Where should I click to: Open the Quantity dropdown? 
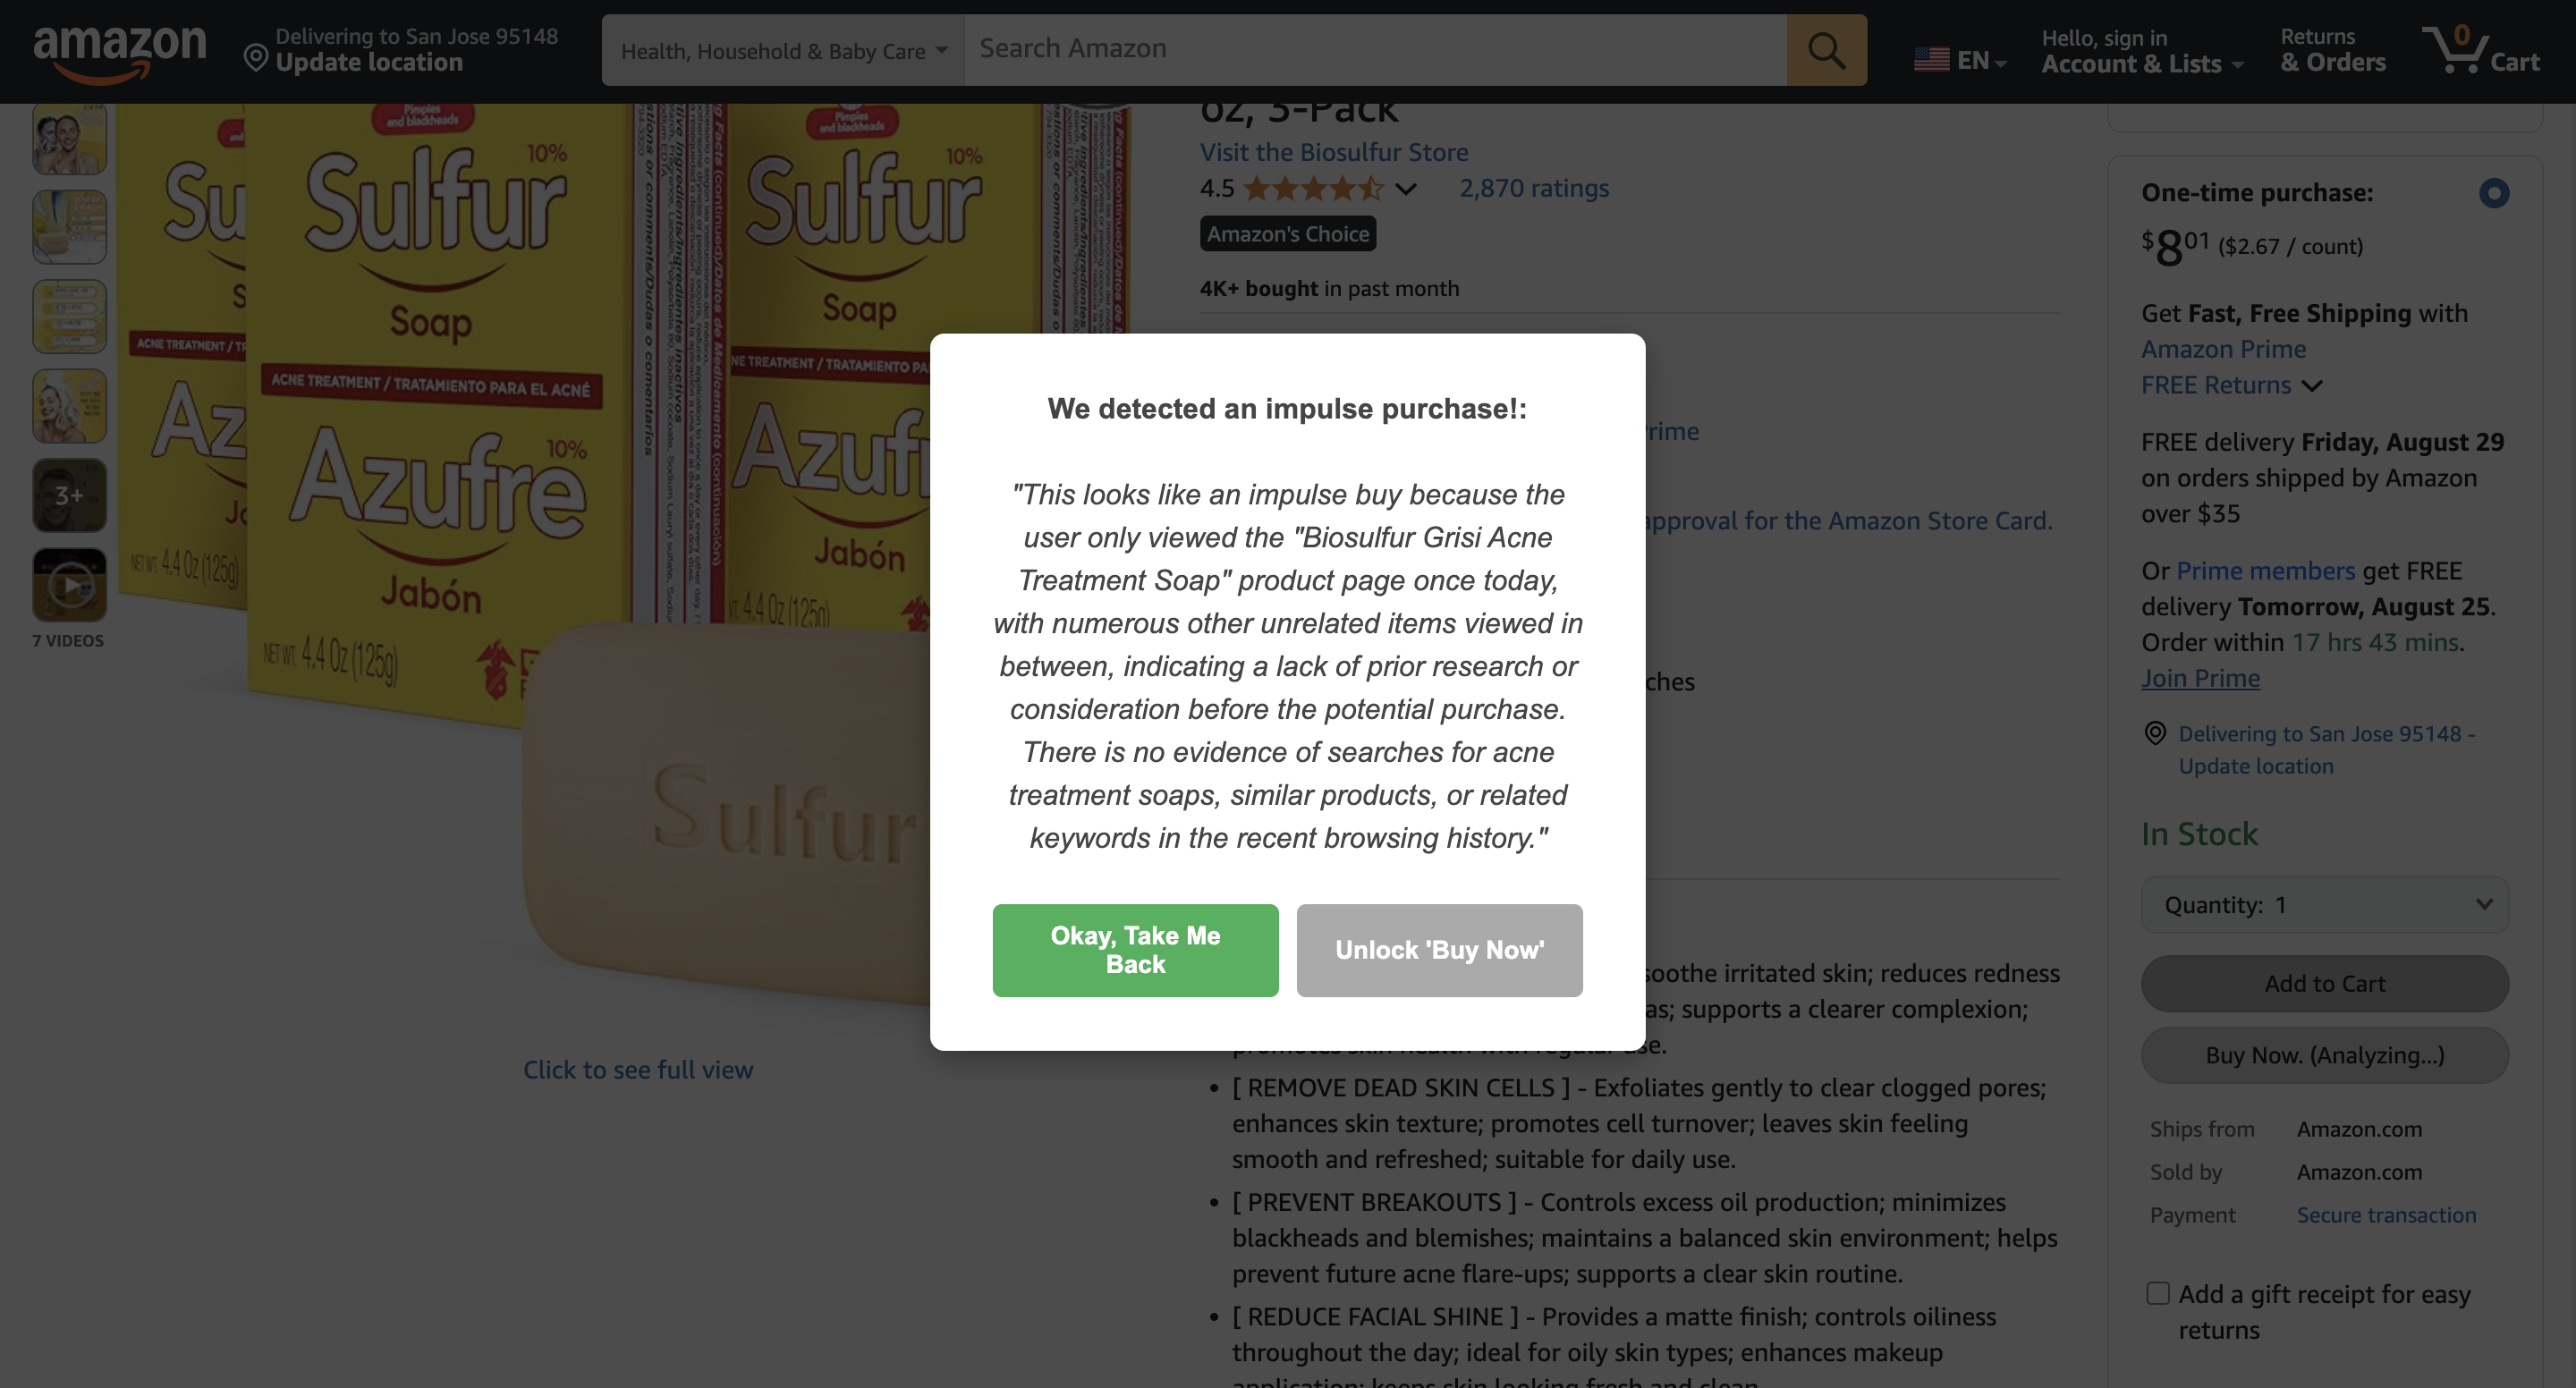tap(2325, 905)
